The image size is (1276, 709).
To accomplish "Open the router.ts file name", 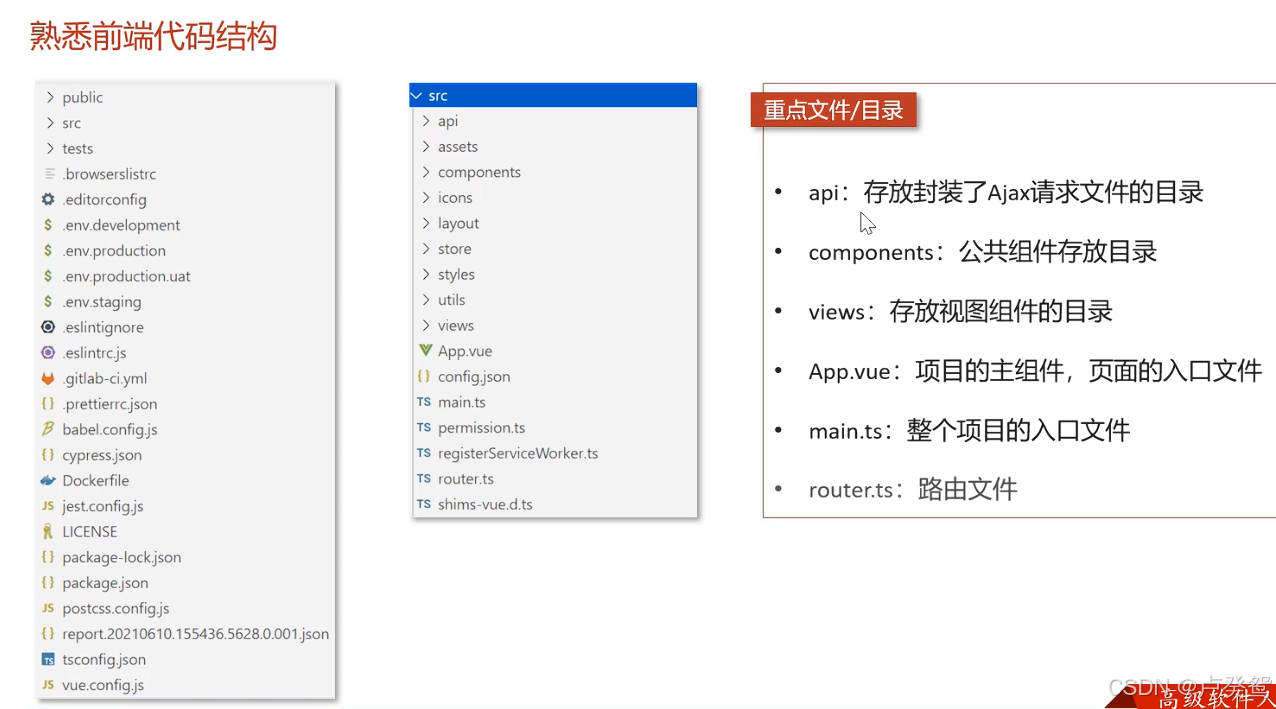I will (466, 479).
